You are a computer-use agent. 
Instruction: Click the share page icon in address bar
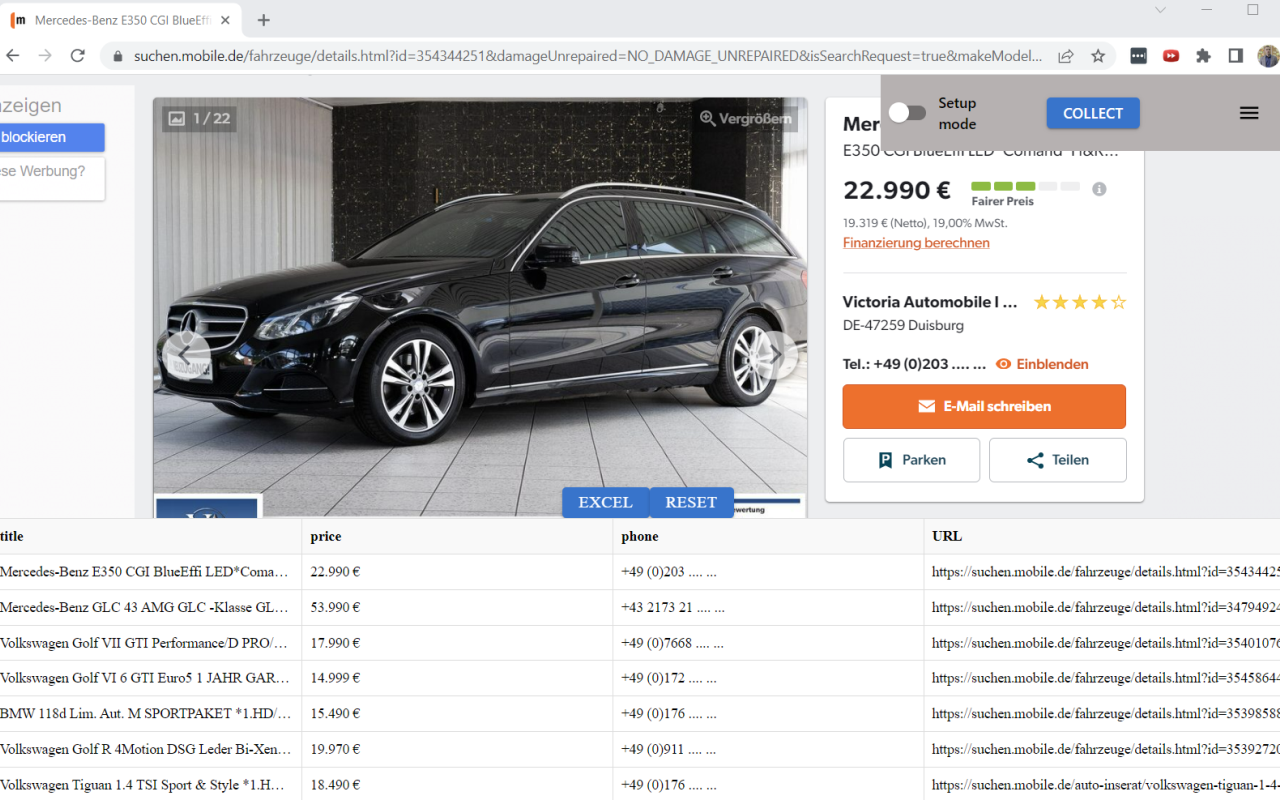click(x=1066, y=56)
